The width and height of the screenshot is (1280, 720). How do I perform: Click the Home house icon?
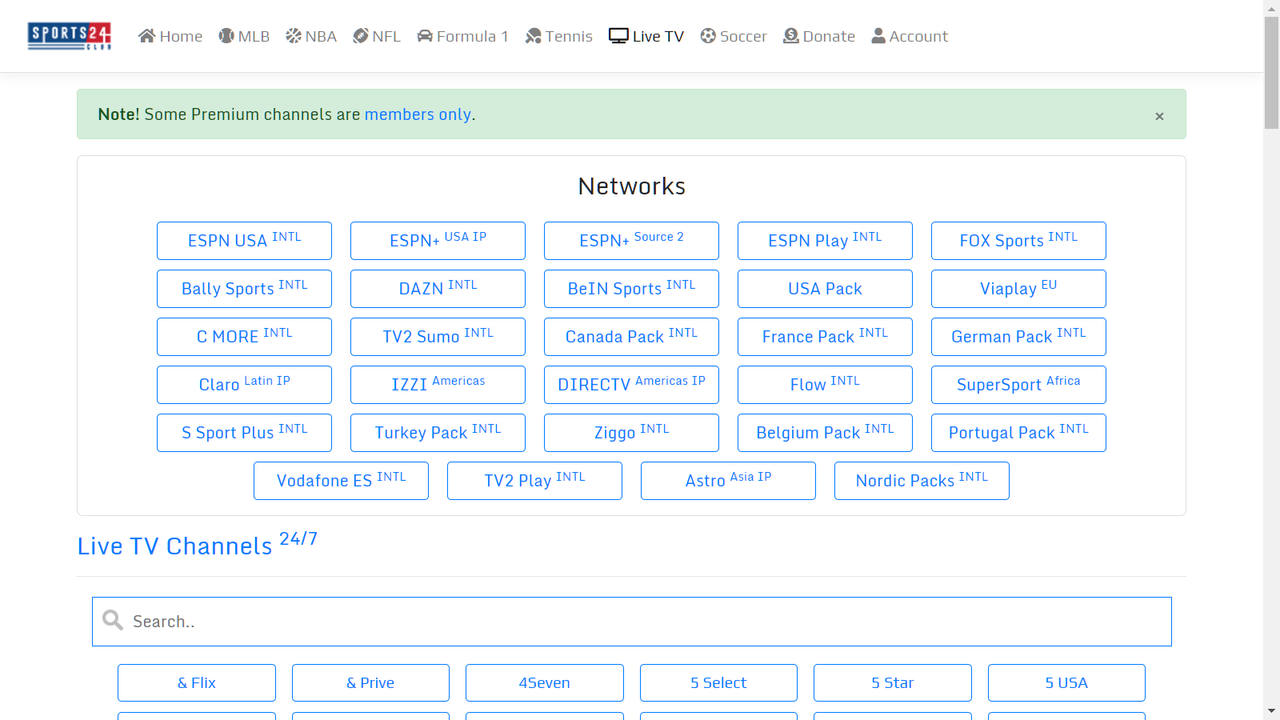click(147, 36)
